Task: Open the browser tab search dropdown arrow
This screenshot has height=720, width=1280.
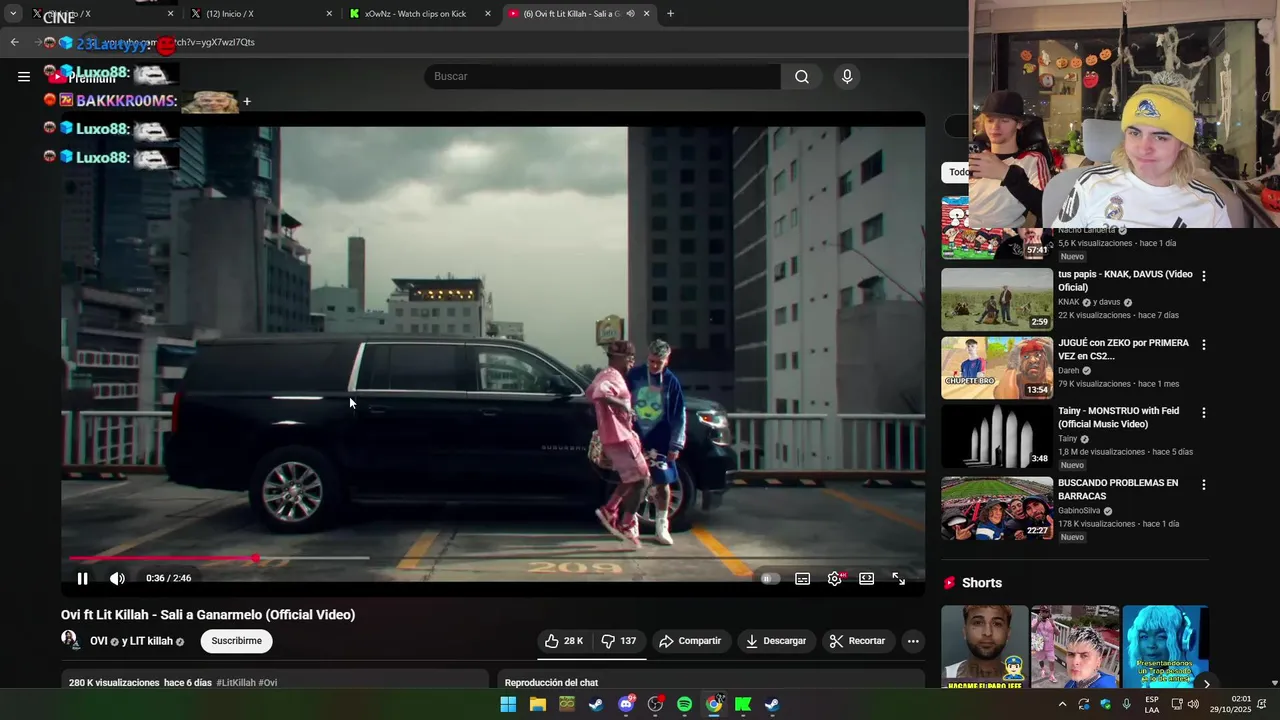Action: [x=13, y=14]
